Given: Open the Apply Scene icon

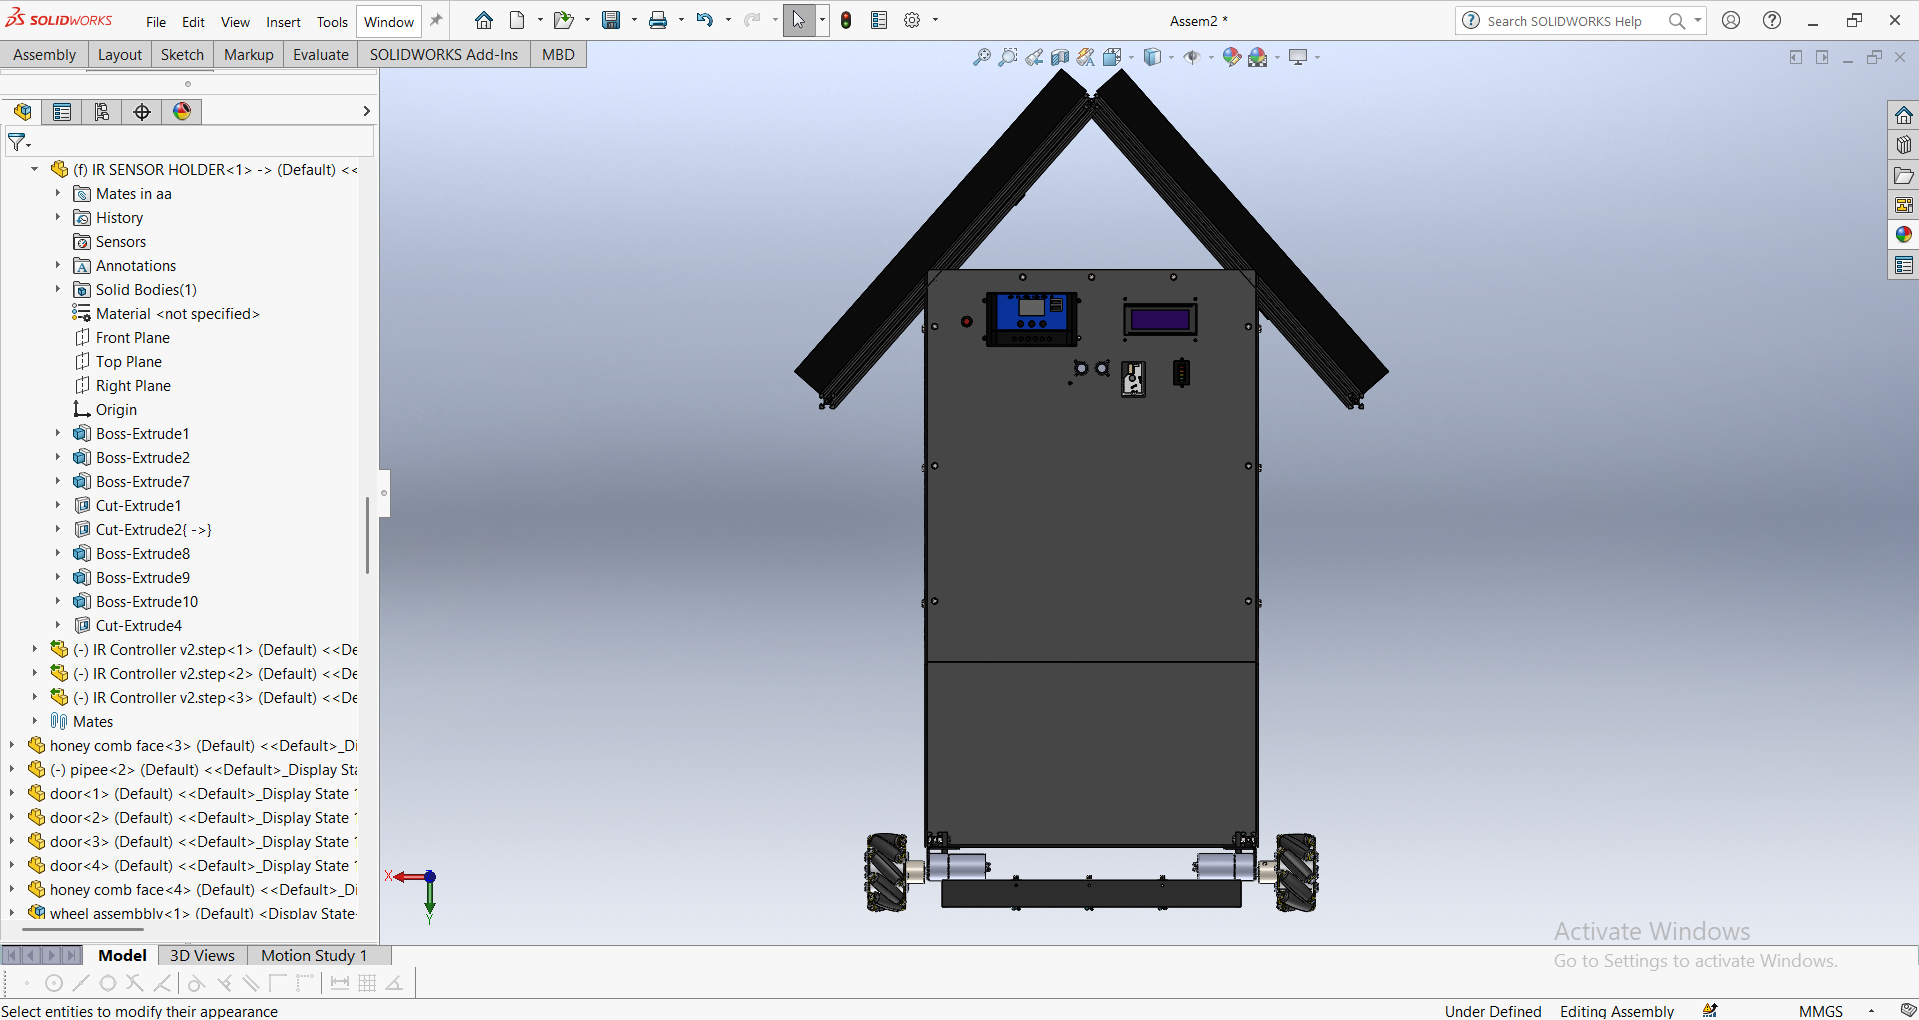Looking at the screenshot, I should [1258, 57].
